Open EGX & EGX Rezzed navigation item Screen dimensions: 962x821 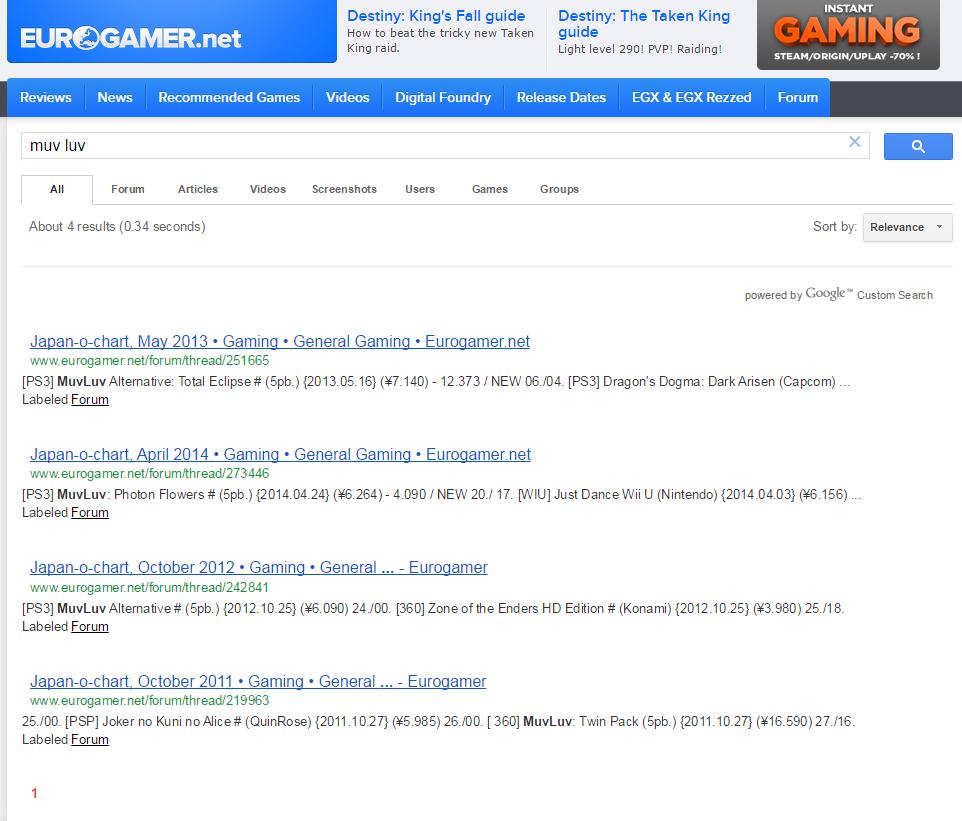click(x=692, y=98)
